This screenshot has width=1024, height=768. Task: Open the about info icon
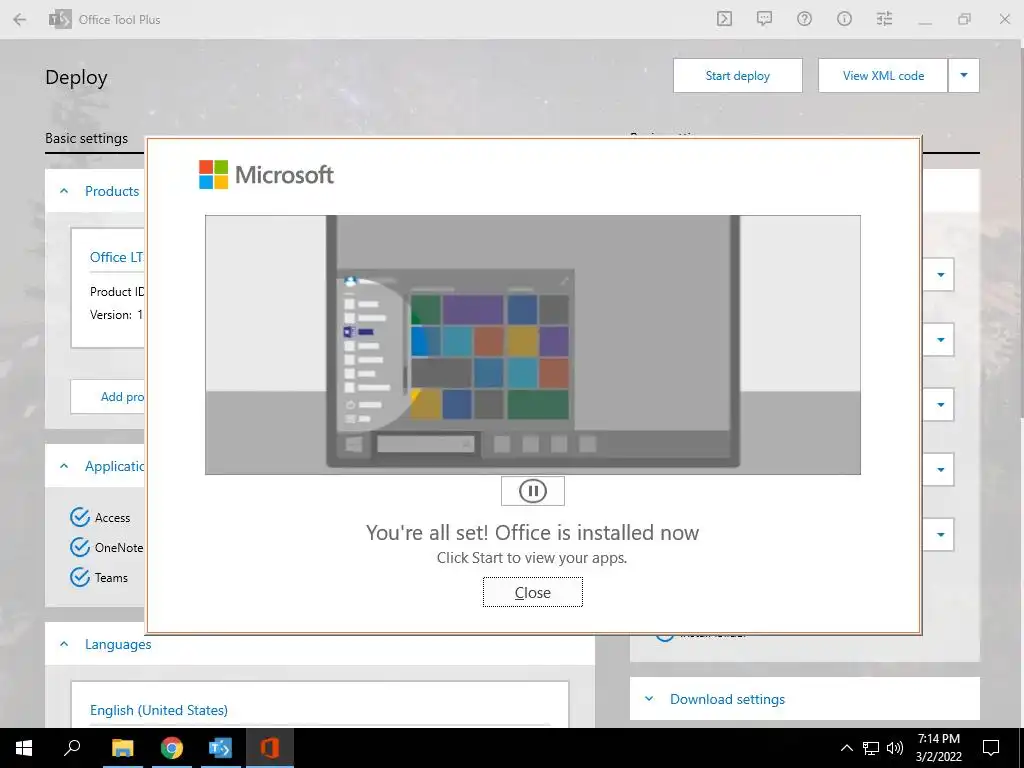coord(844,19)
